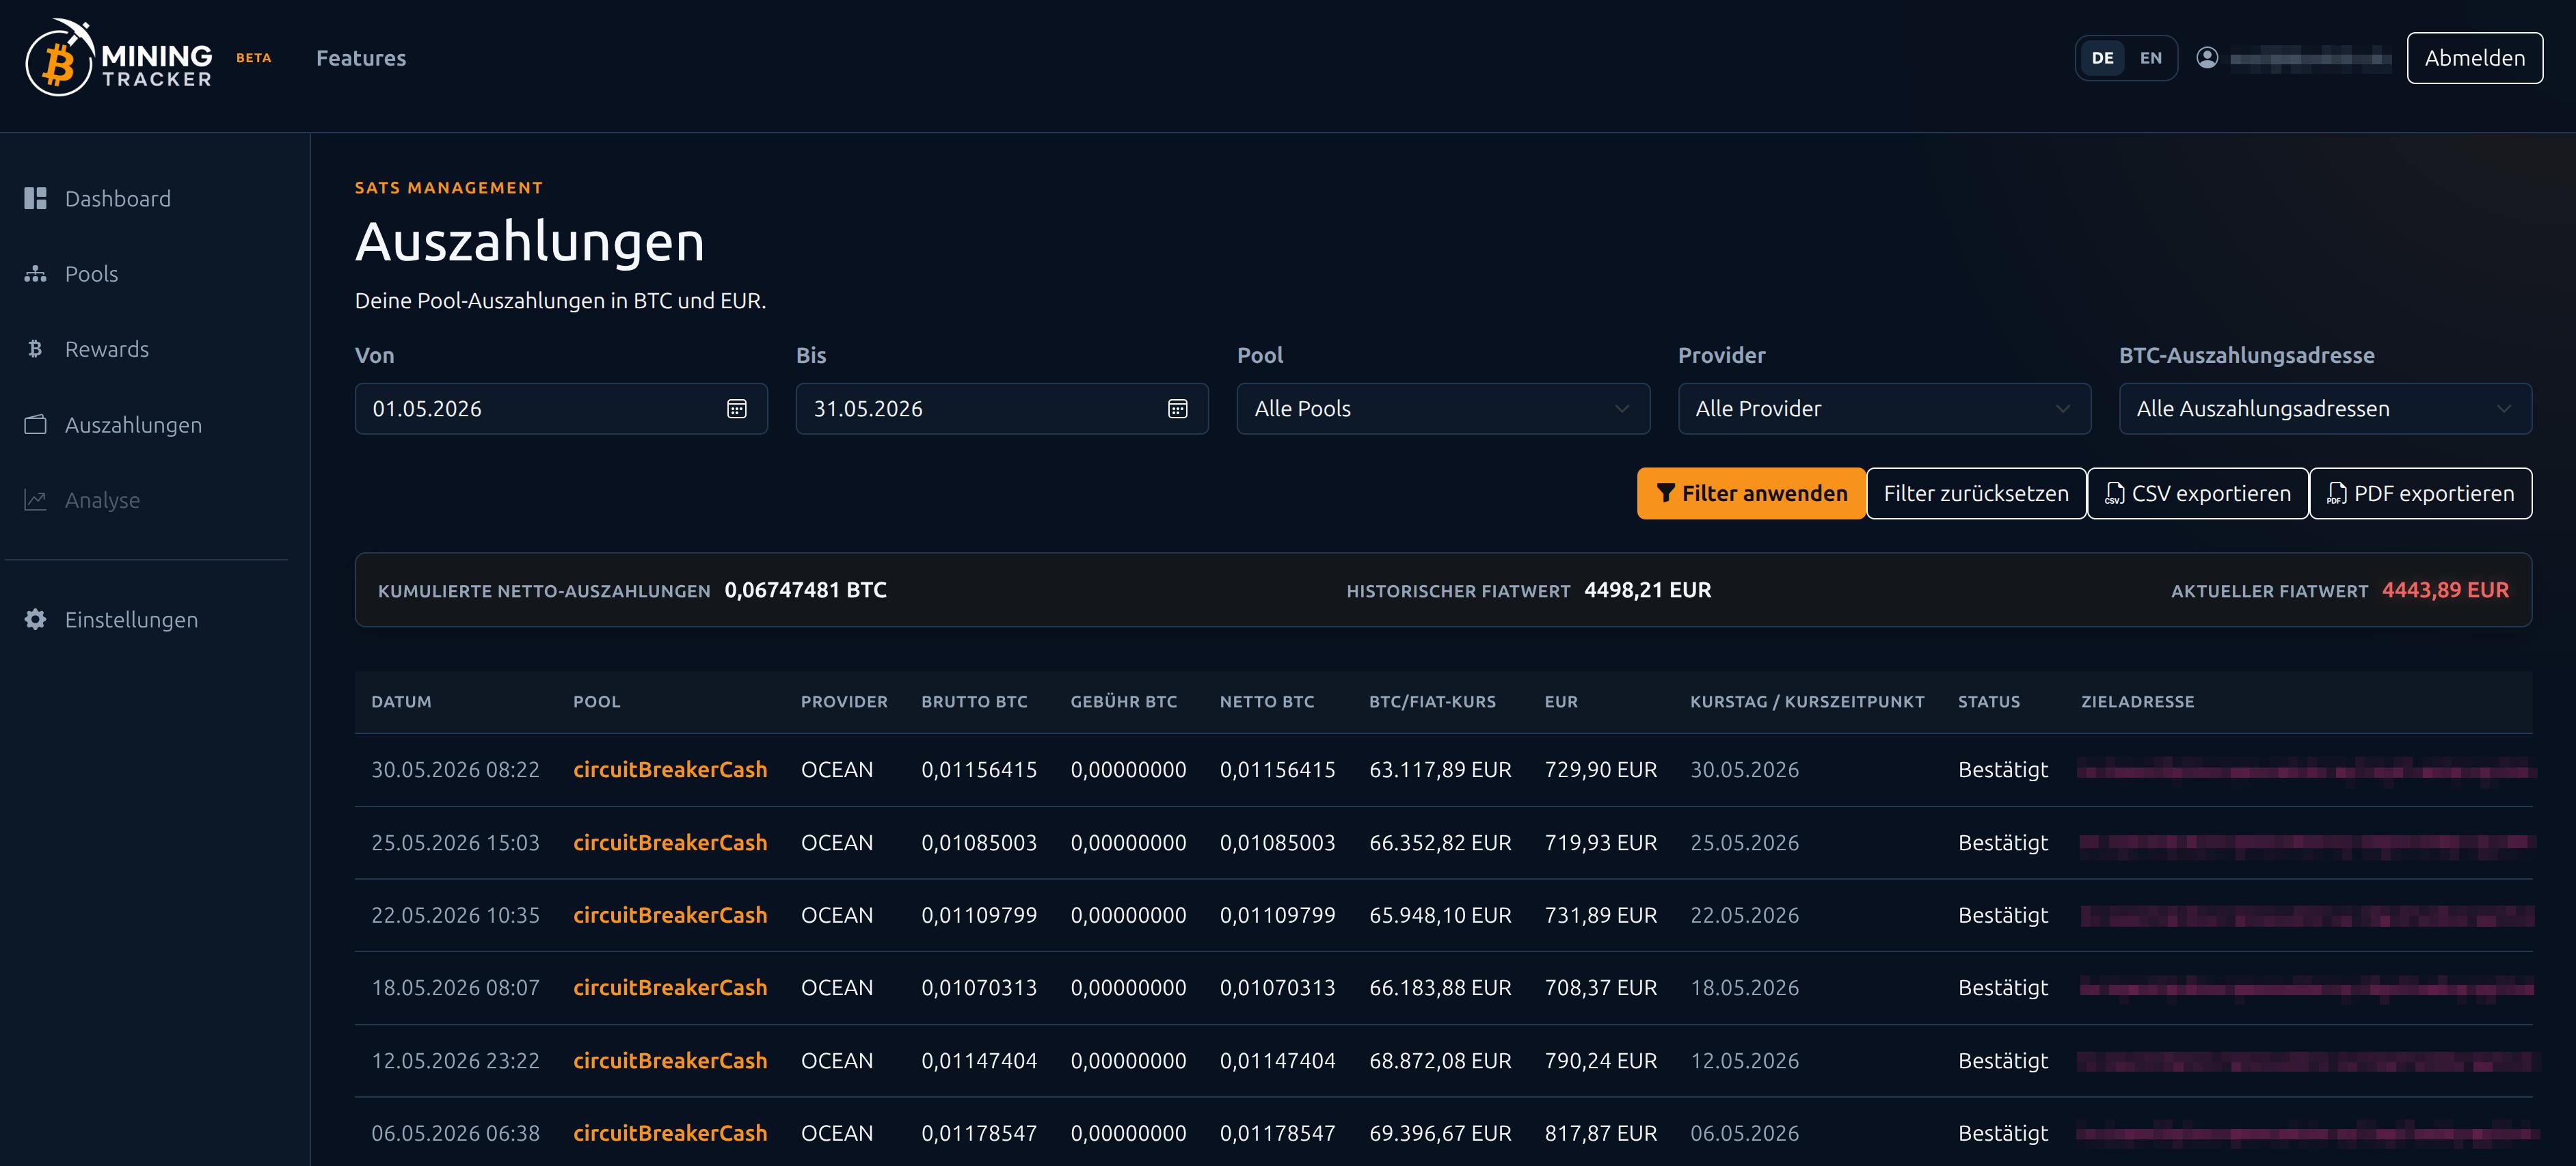
Task: Click the PROVIDER column header
Action: (844, 701)
